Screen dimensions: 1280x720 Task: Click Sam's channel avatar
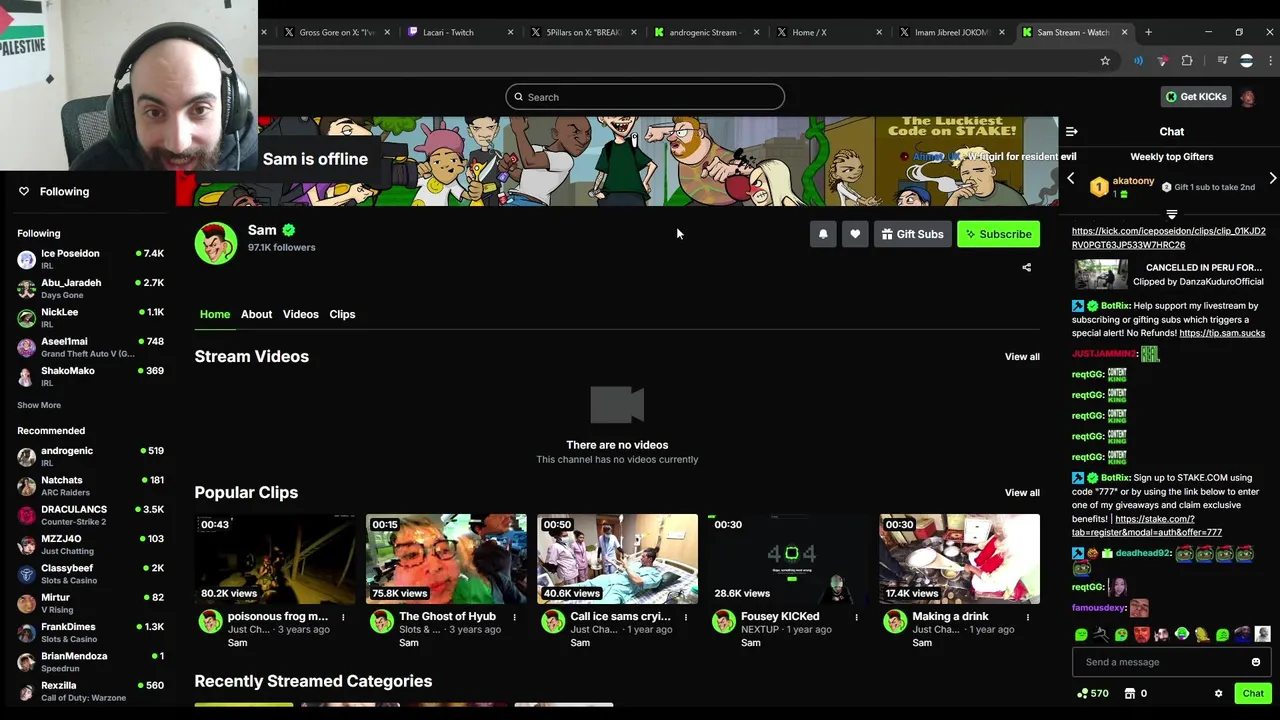(215, 243)
